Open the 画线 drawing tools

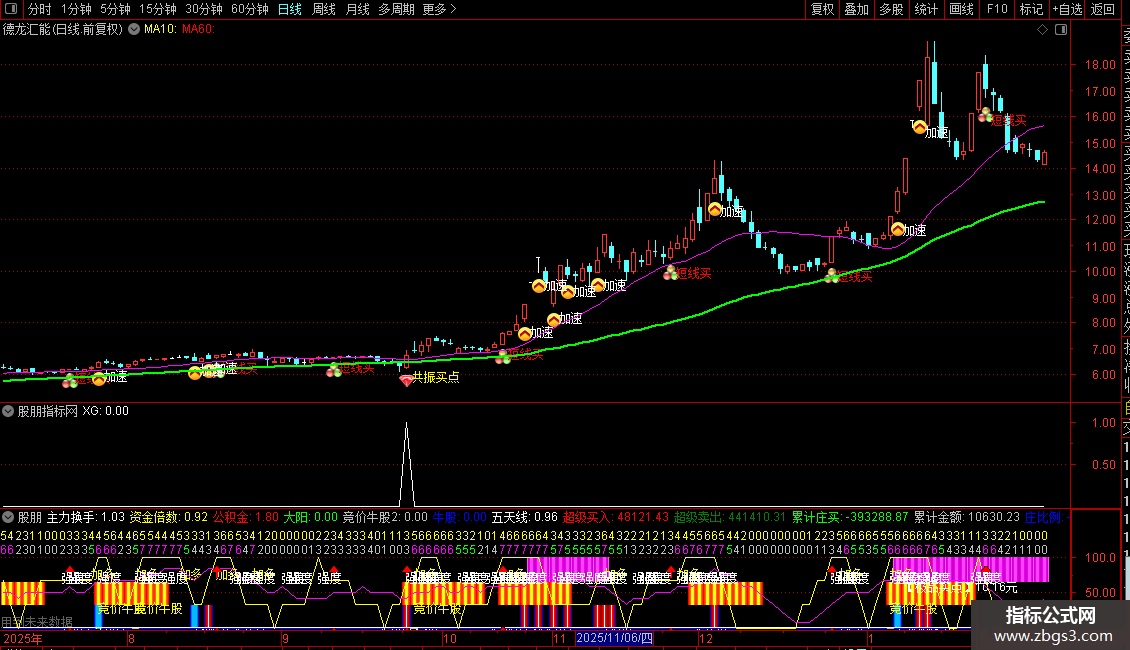(961, 9)
